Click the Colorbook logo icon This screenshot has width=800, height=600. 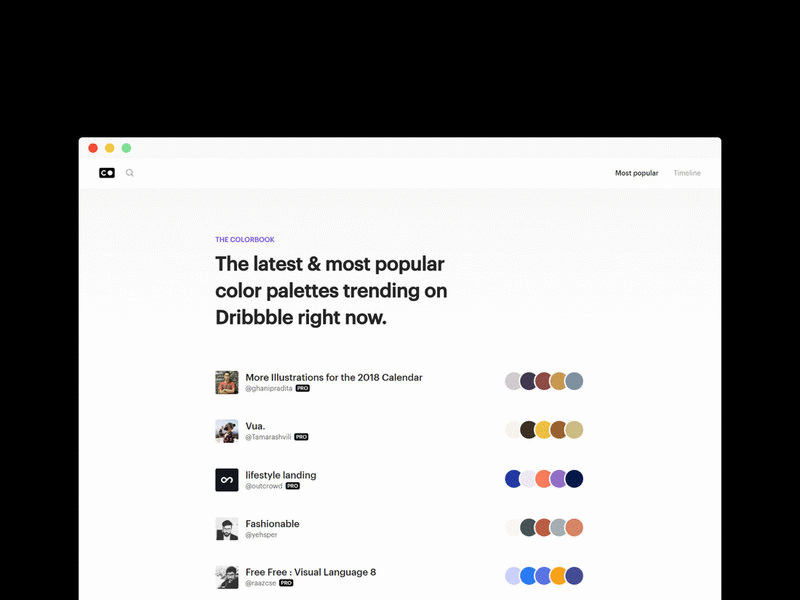coord(106,172)
